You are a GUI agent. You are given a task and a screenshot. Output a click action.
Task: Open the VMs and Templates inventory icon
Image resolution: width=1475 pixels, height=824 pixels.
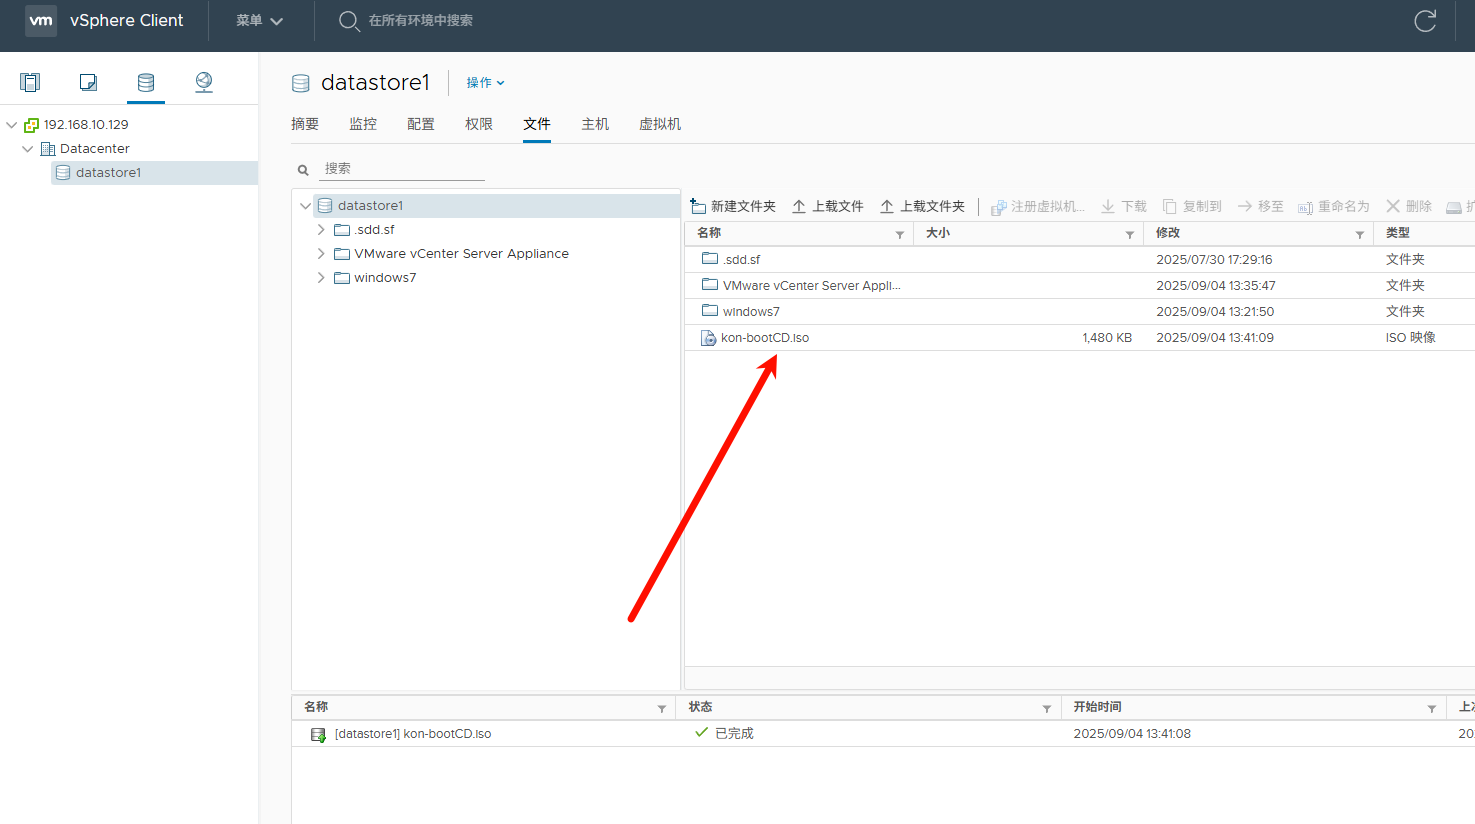point(88,82)
